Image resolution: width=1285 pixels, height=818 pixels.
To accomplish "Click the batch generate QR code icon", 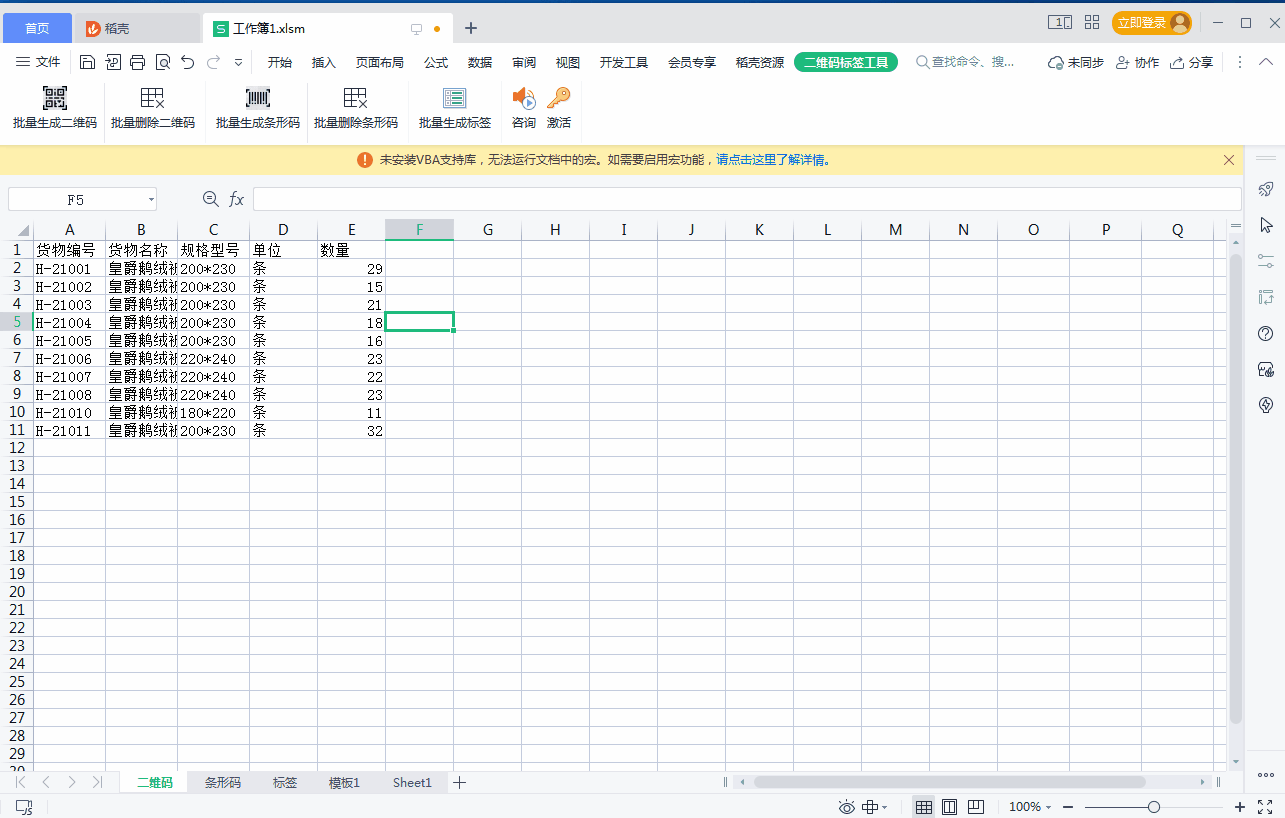I will 55,98.
